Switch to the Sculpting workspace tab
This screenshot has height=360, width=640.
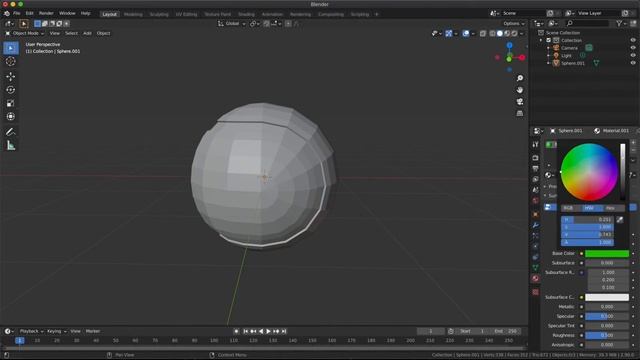159,14
